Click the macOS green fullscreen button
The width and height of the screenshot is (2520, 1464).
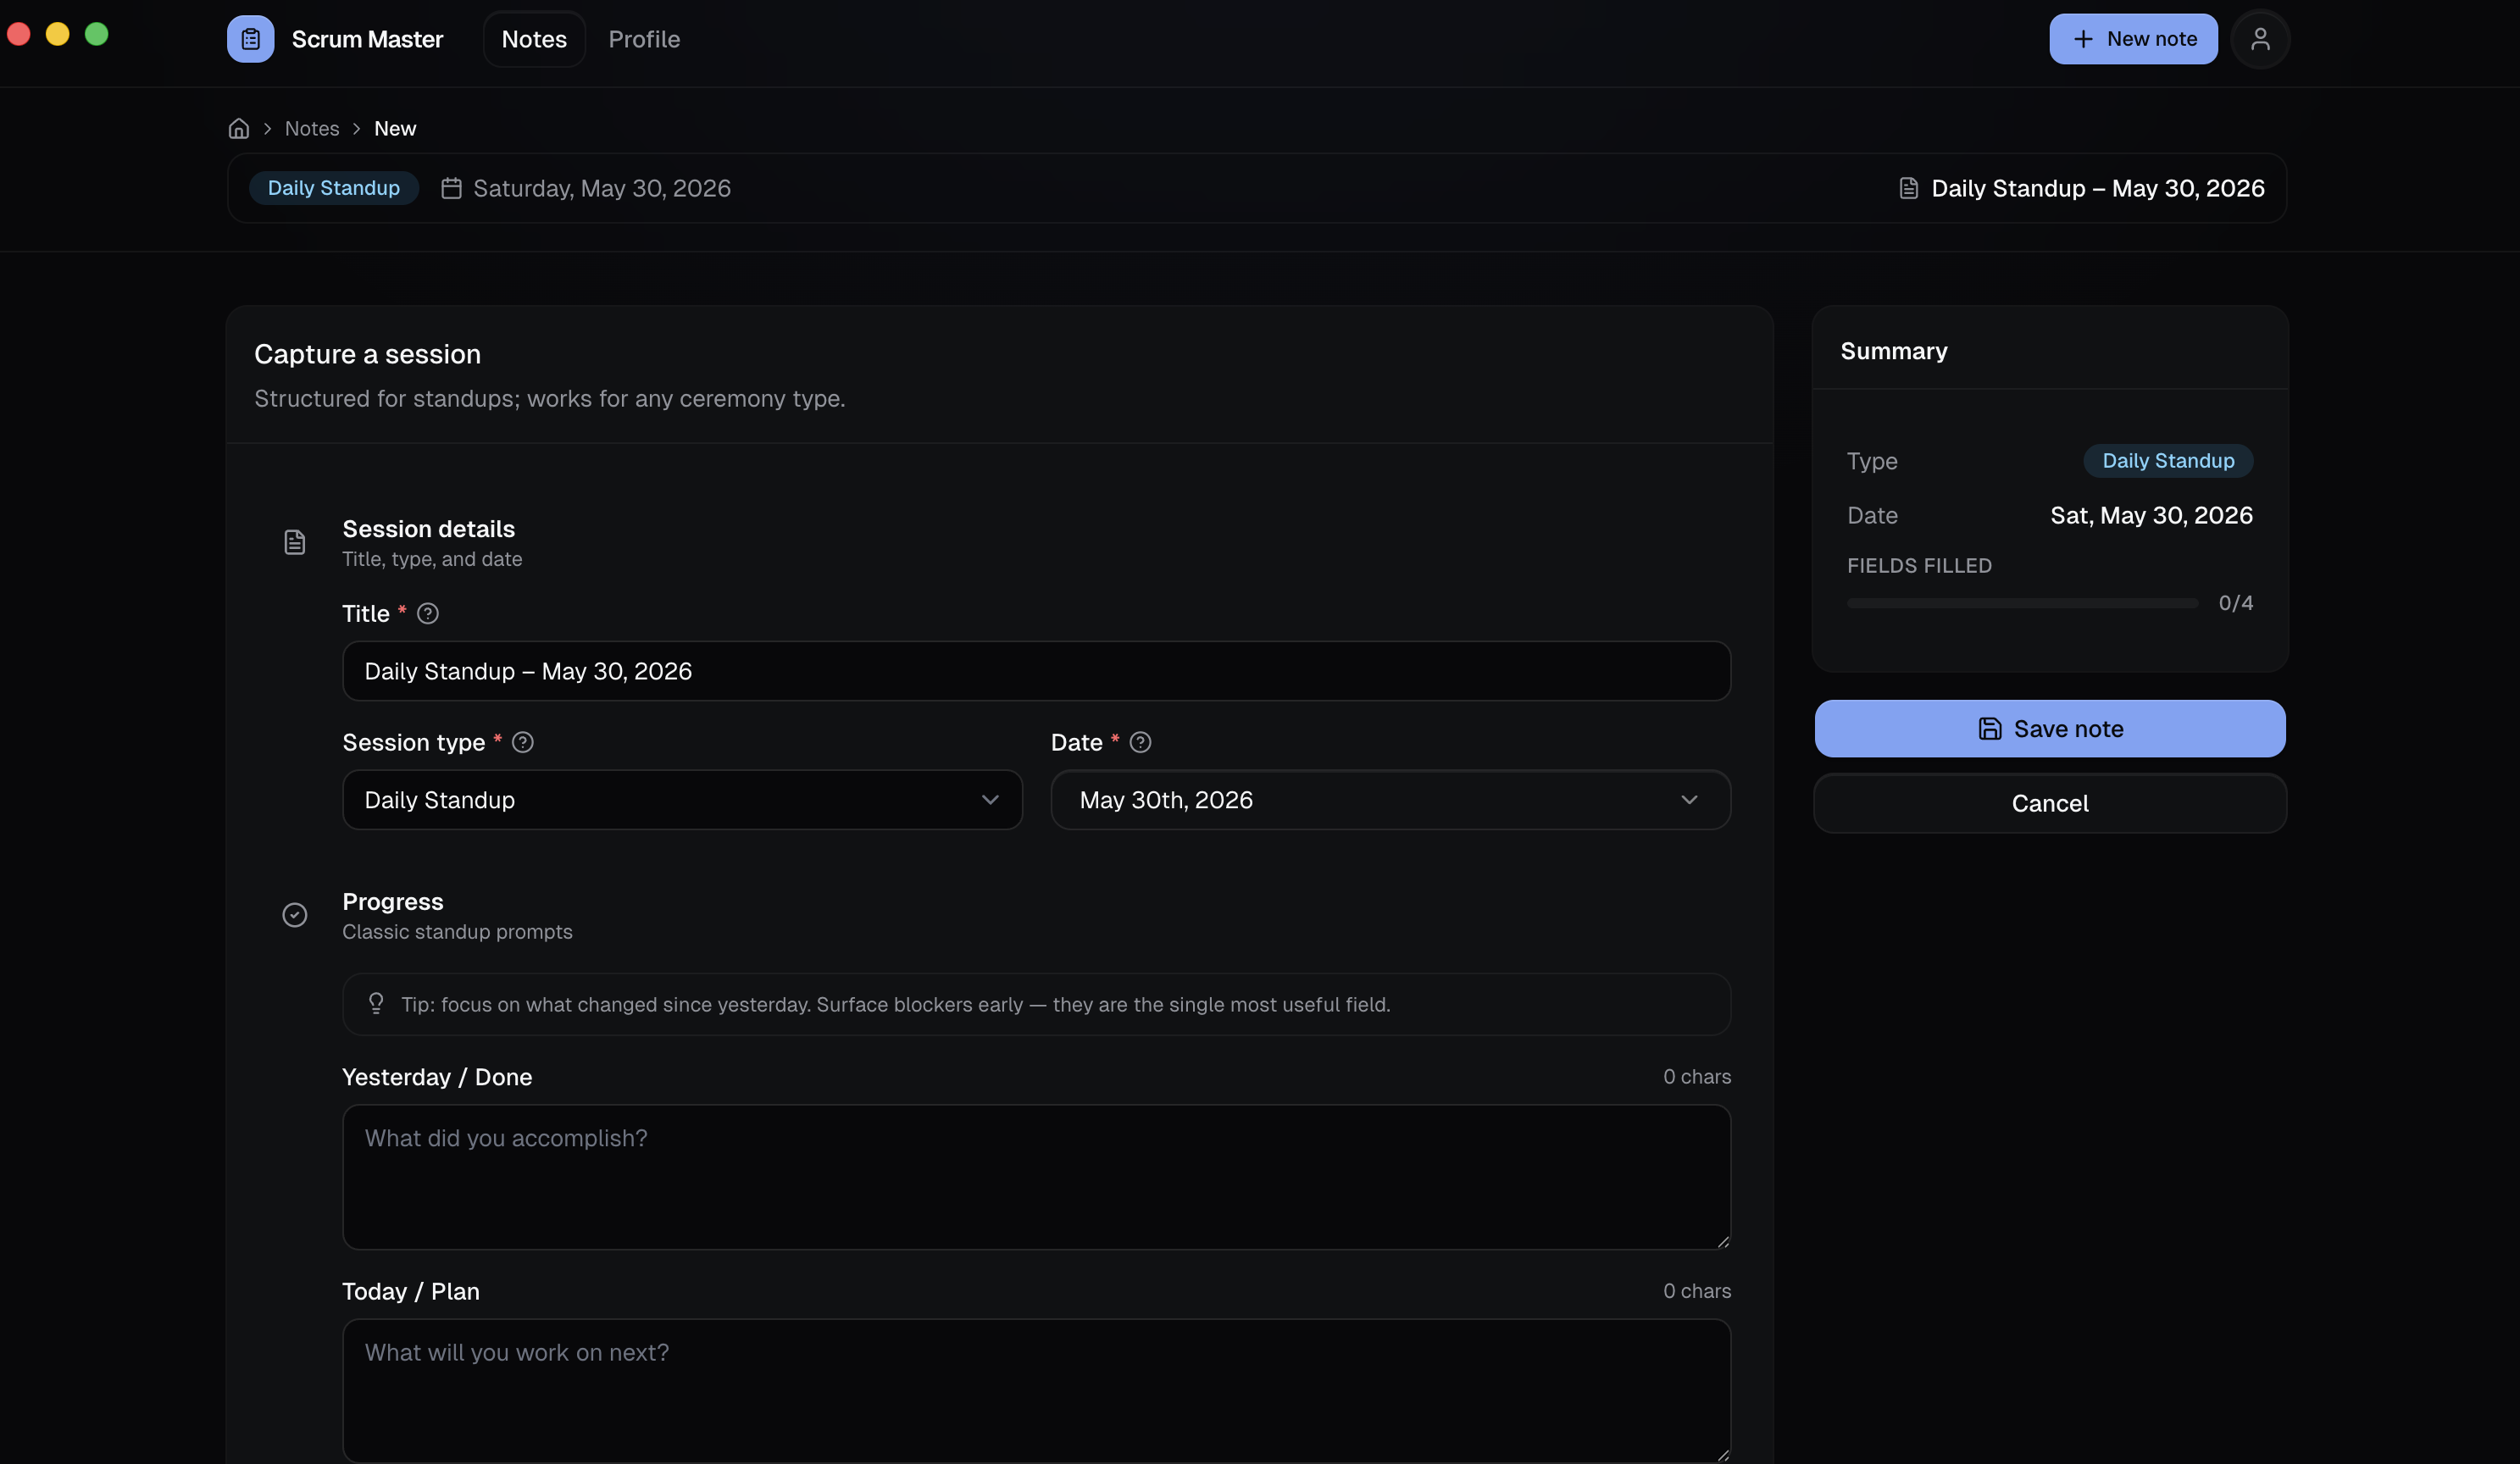coord(97,34)
